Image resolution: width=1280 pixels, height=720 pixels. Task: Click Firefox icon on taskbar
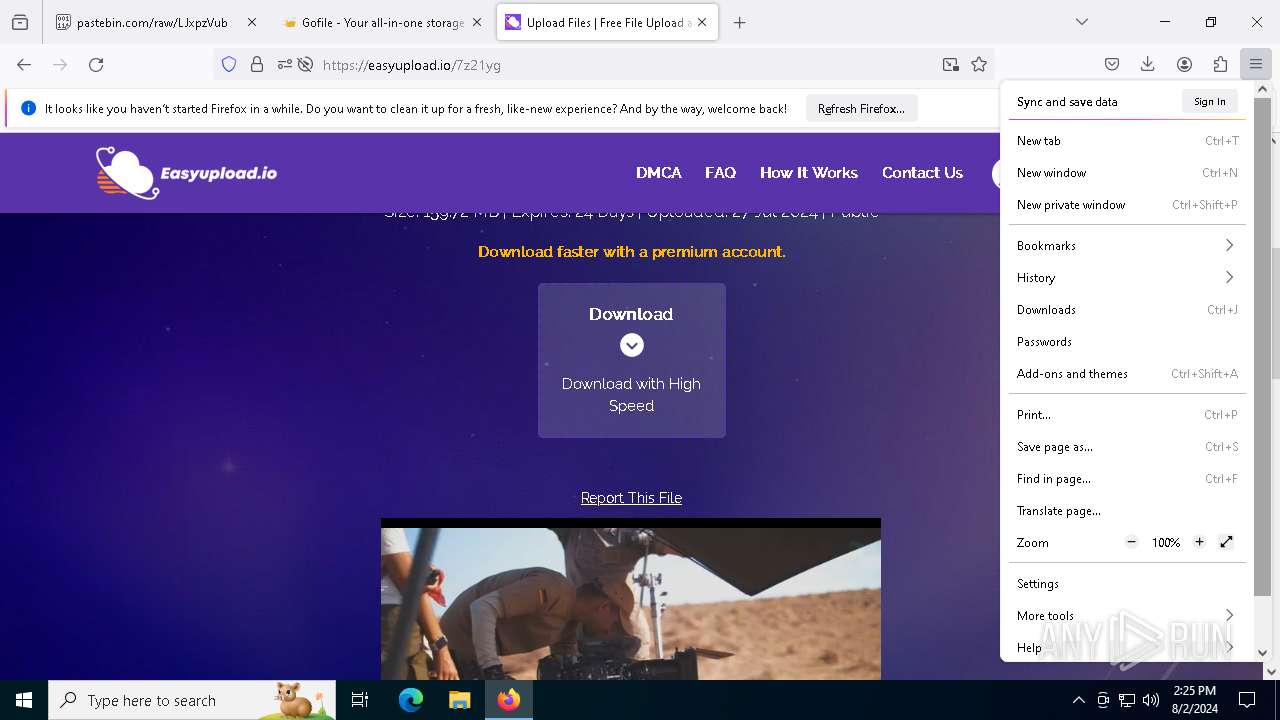coord(509,700)
